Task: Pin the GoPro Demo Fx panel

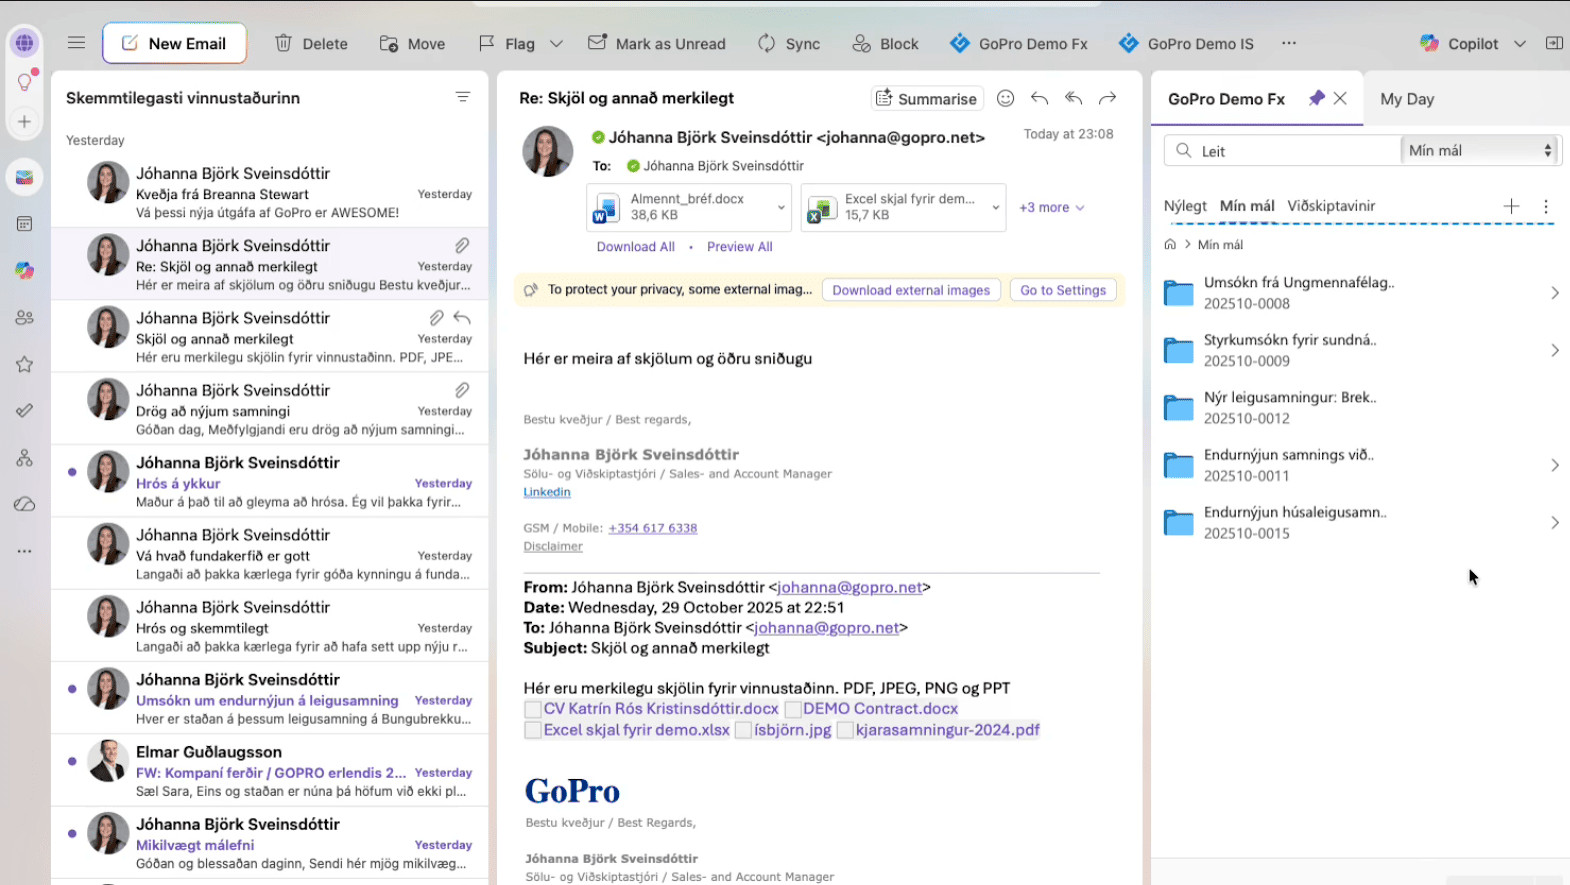Action: click(1316, 98)
